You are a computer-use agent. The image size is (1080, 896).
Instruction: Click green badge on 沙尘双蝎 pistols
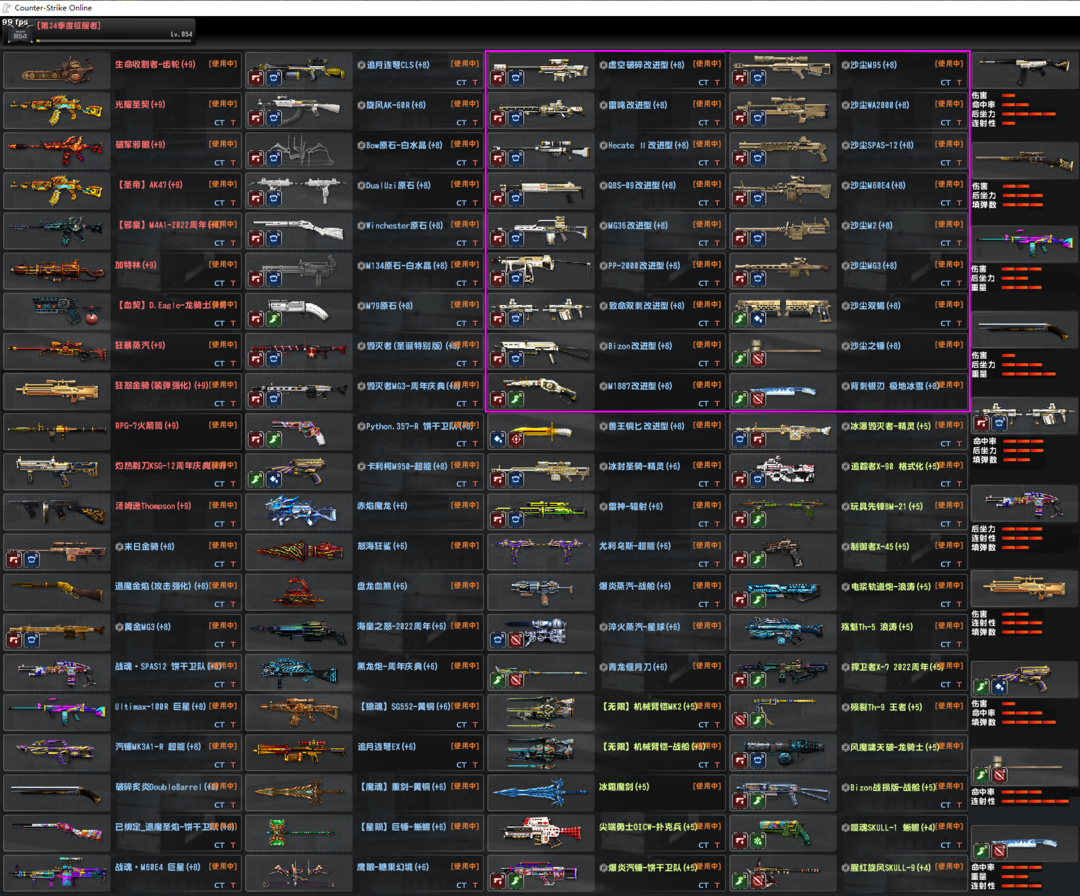(x=740, y=319)
